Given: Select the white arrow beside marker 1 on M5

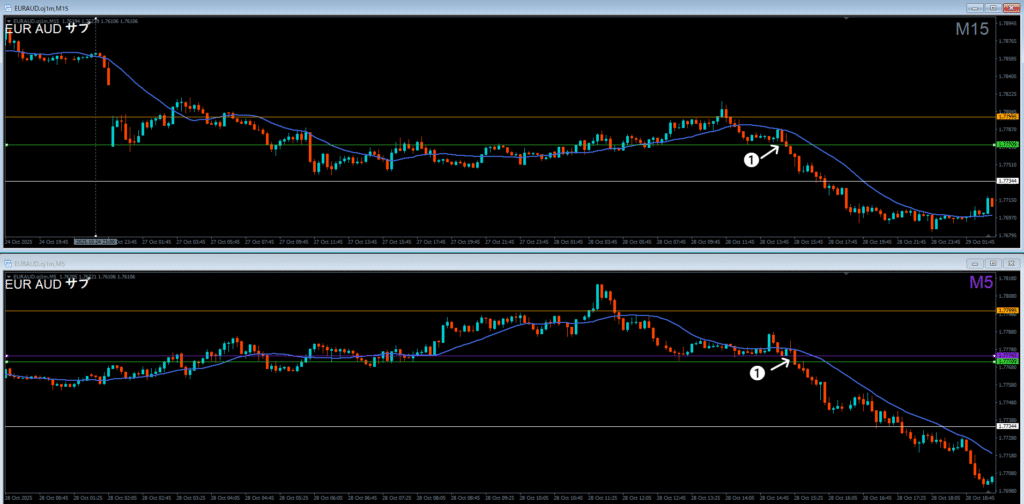Looking at the screenshot, I should [x=779, y=364].
